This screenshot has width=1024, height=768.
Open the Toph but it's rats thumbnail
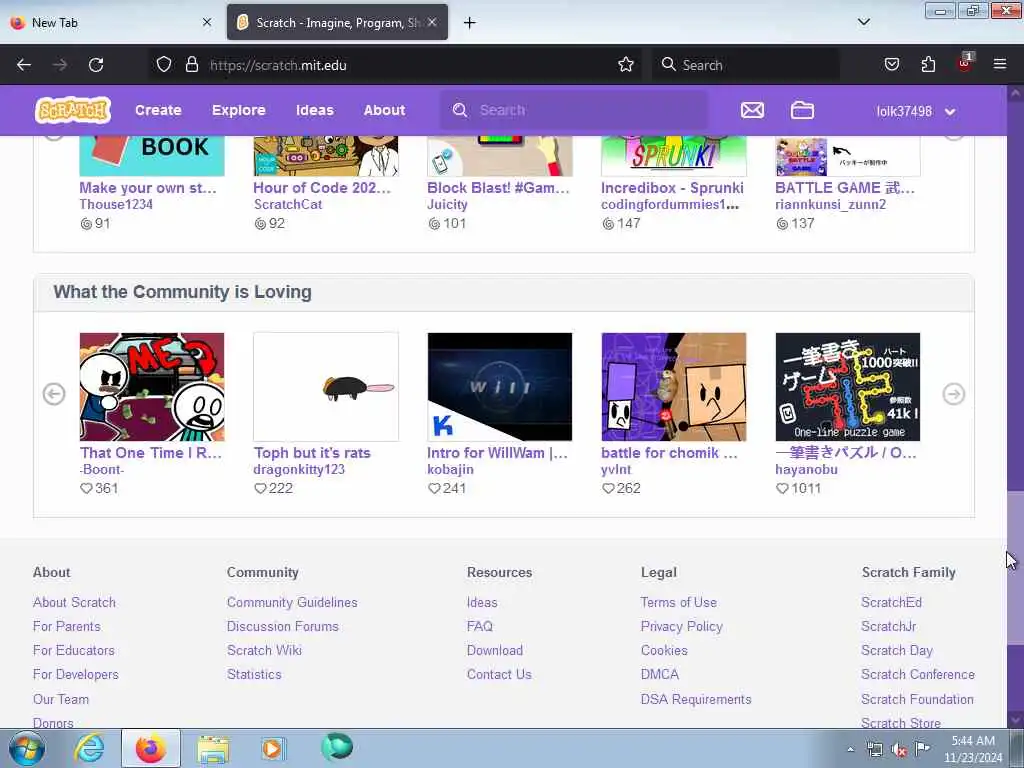pyautogui.click(x=326, y=387)
